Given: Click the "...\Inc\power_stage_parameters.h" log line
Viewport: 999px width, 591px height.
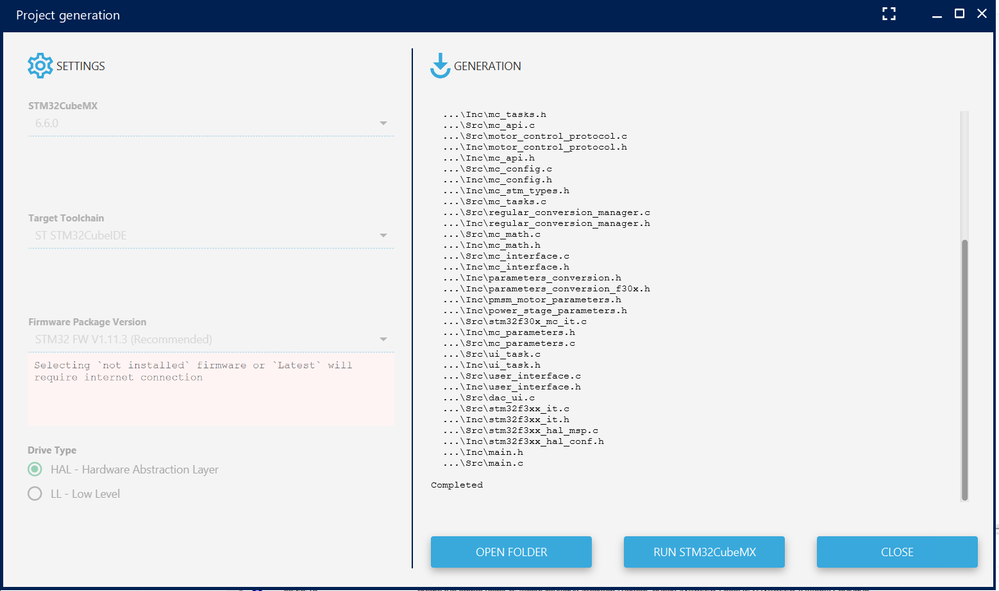Looking at the screenshot, I should pyautogui.click(x=535, y=311).
